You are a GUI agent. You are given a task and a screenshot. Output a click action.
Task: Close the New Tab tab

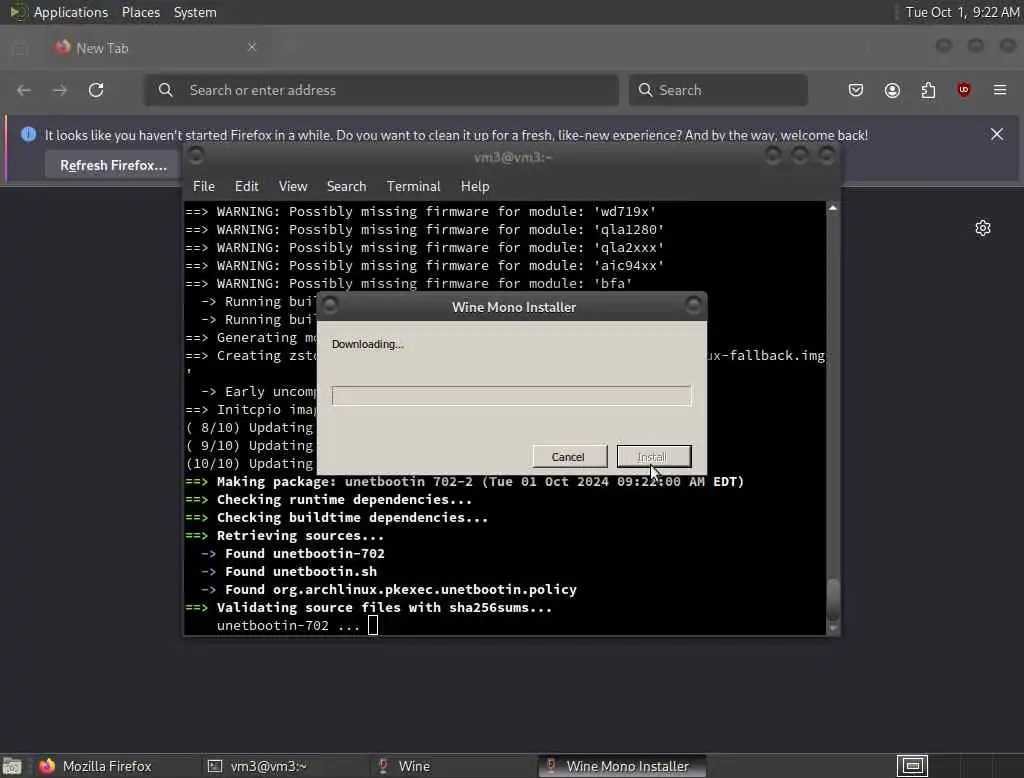(x=252, y=47)
